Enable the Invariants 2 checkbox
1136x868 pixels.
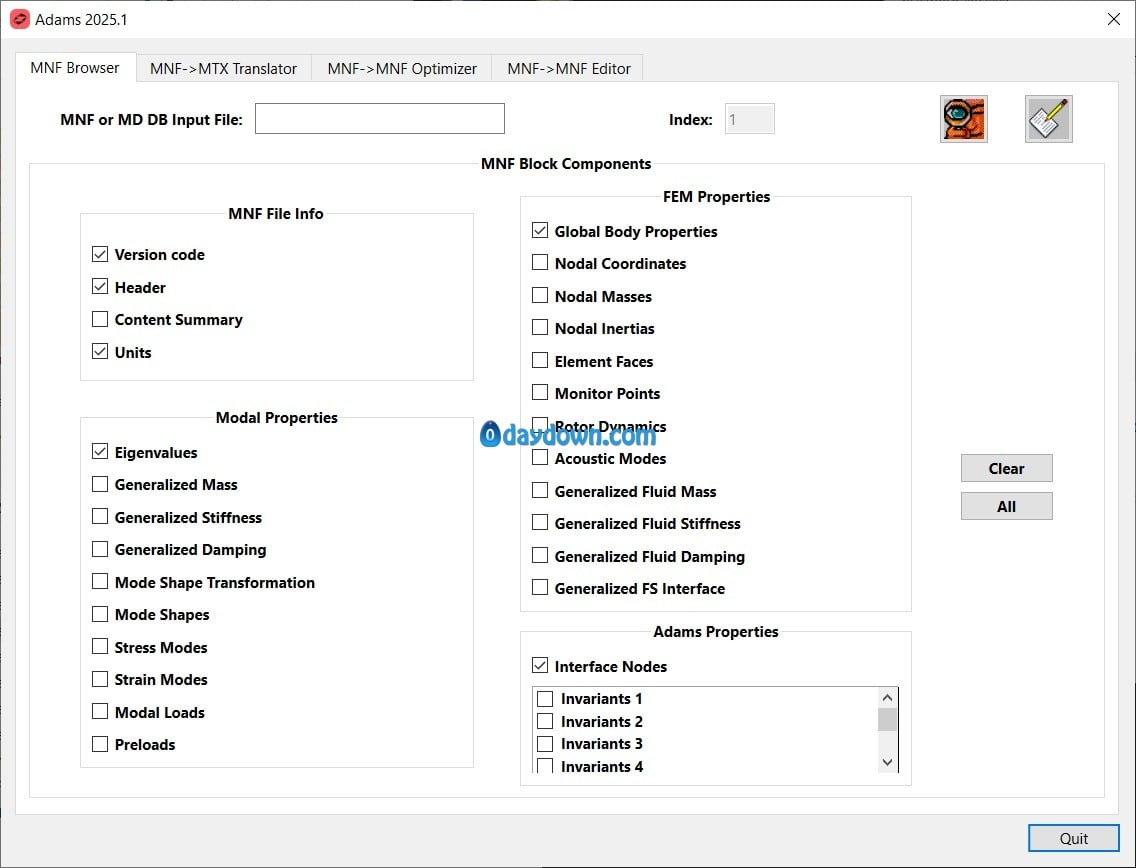point(545,721)
